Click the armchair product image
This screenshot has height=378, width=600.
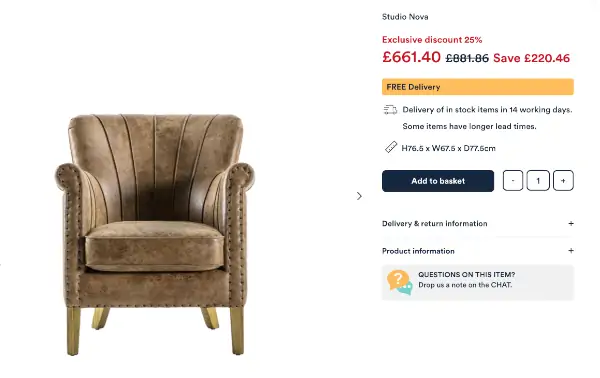(154, 234)
